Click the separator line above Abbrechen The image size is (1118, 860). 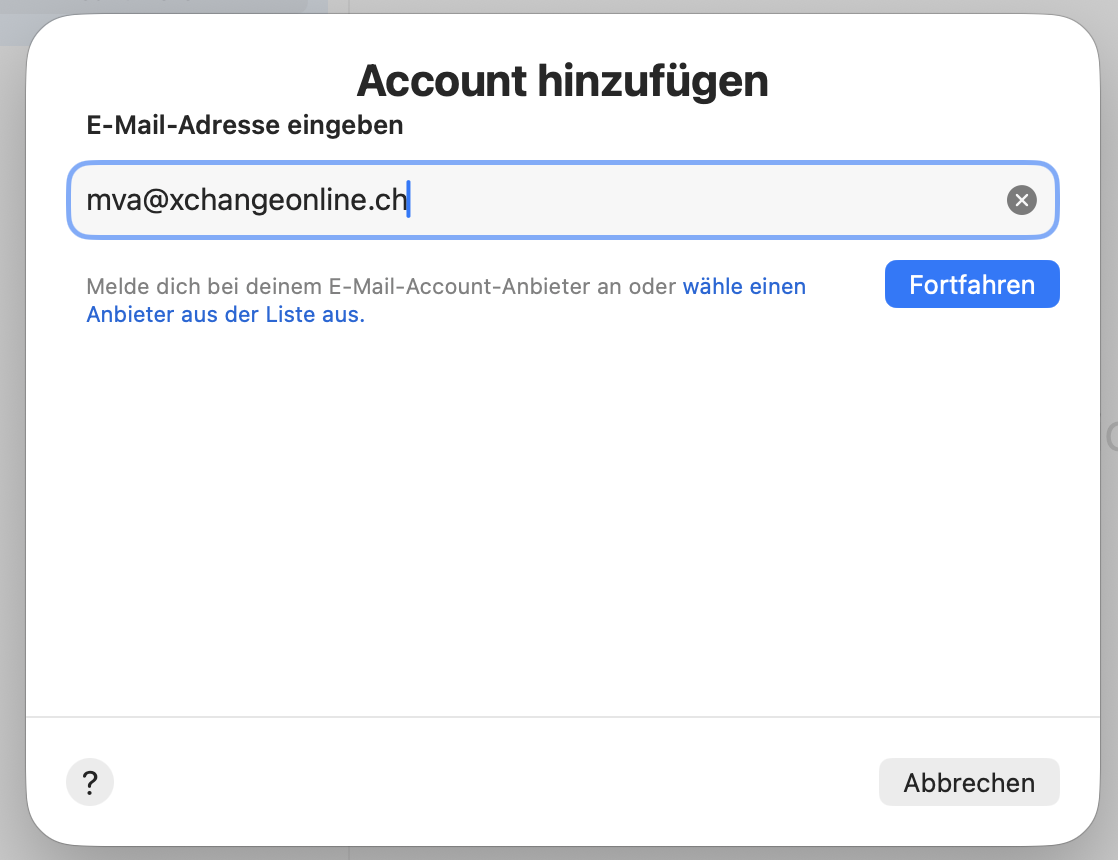tap(560, 717)
